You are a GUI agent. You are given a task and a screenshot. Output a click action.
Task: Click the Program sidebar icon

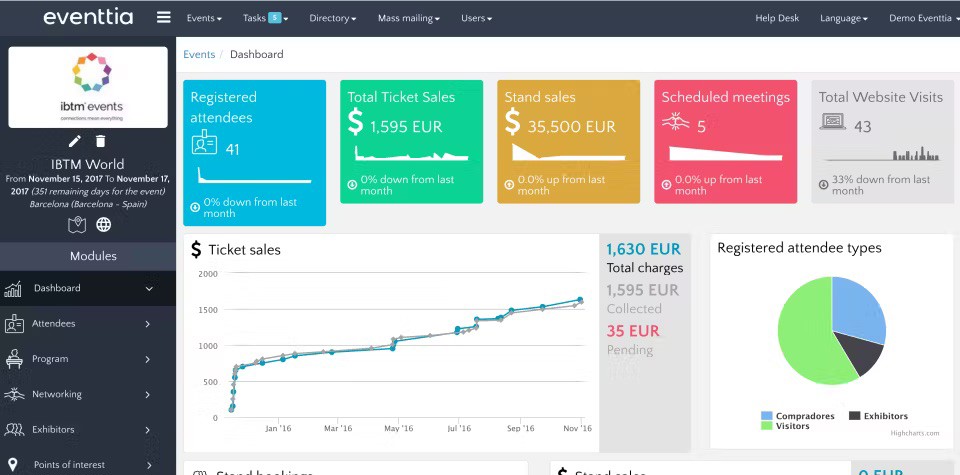pyautogui.click(x=14, y=359)
